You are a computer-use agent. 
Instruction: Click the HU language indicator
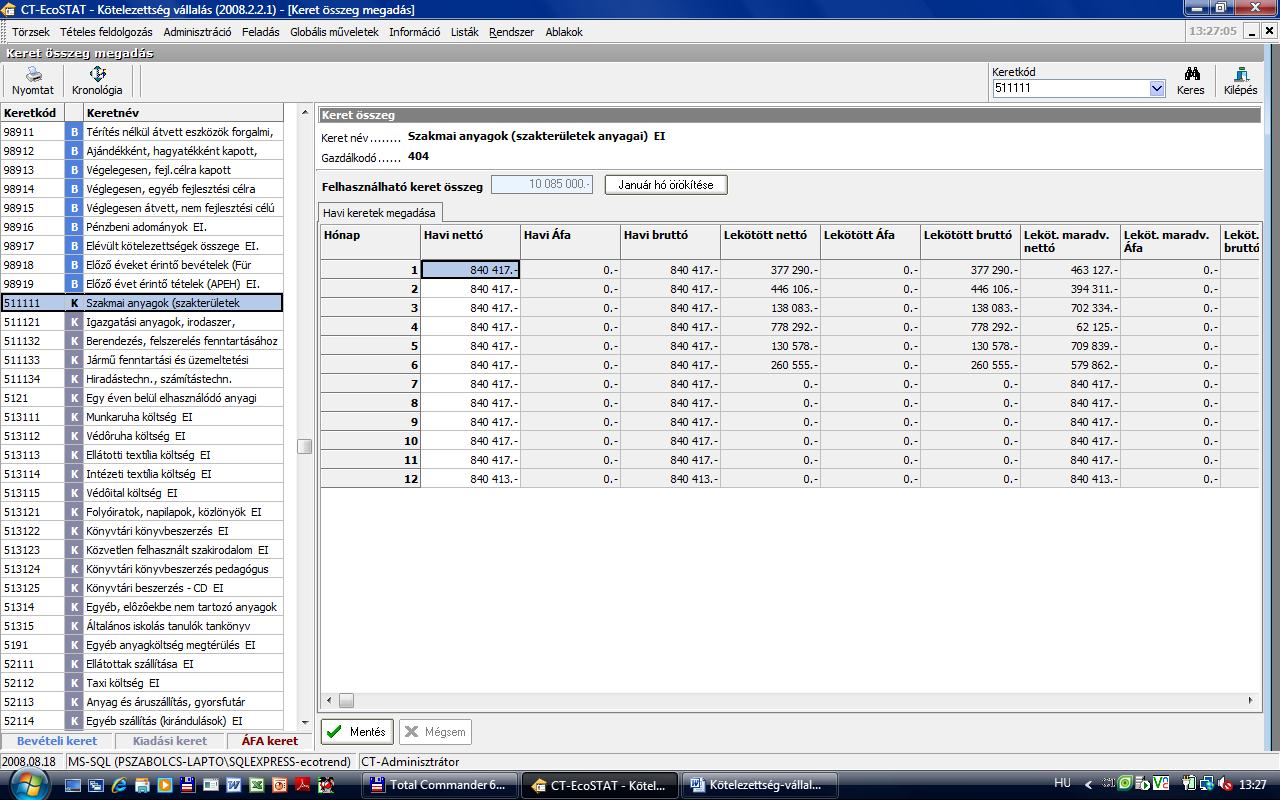(x=1062, y=784)
